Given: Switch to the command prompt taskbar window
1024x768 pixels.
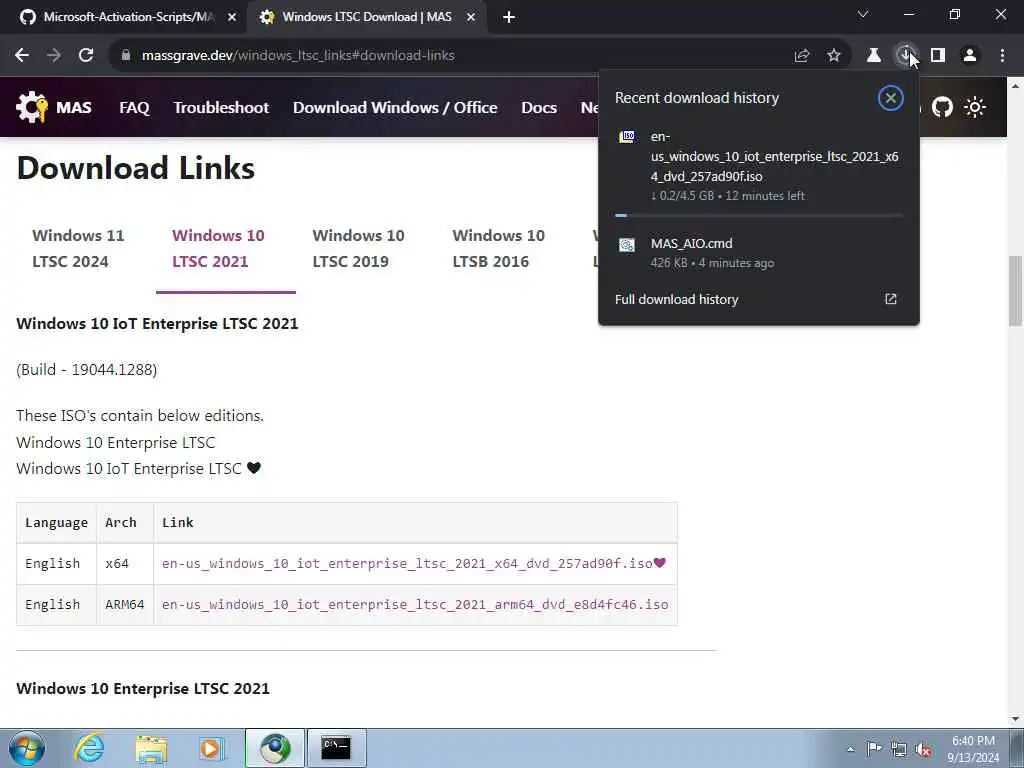Looking at the screenshot, I should (x=336, y=748).
